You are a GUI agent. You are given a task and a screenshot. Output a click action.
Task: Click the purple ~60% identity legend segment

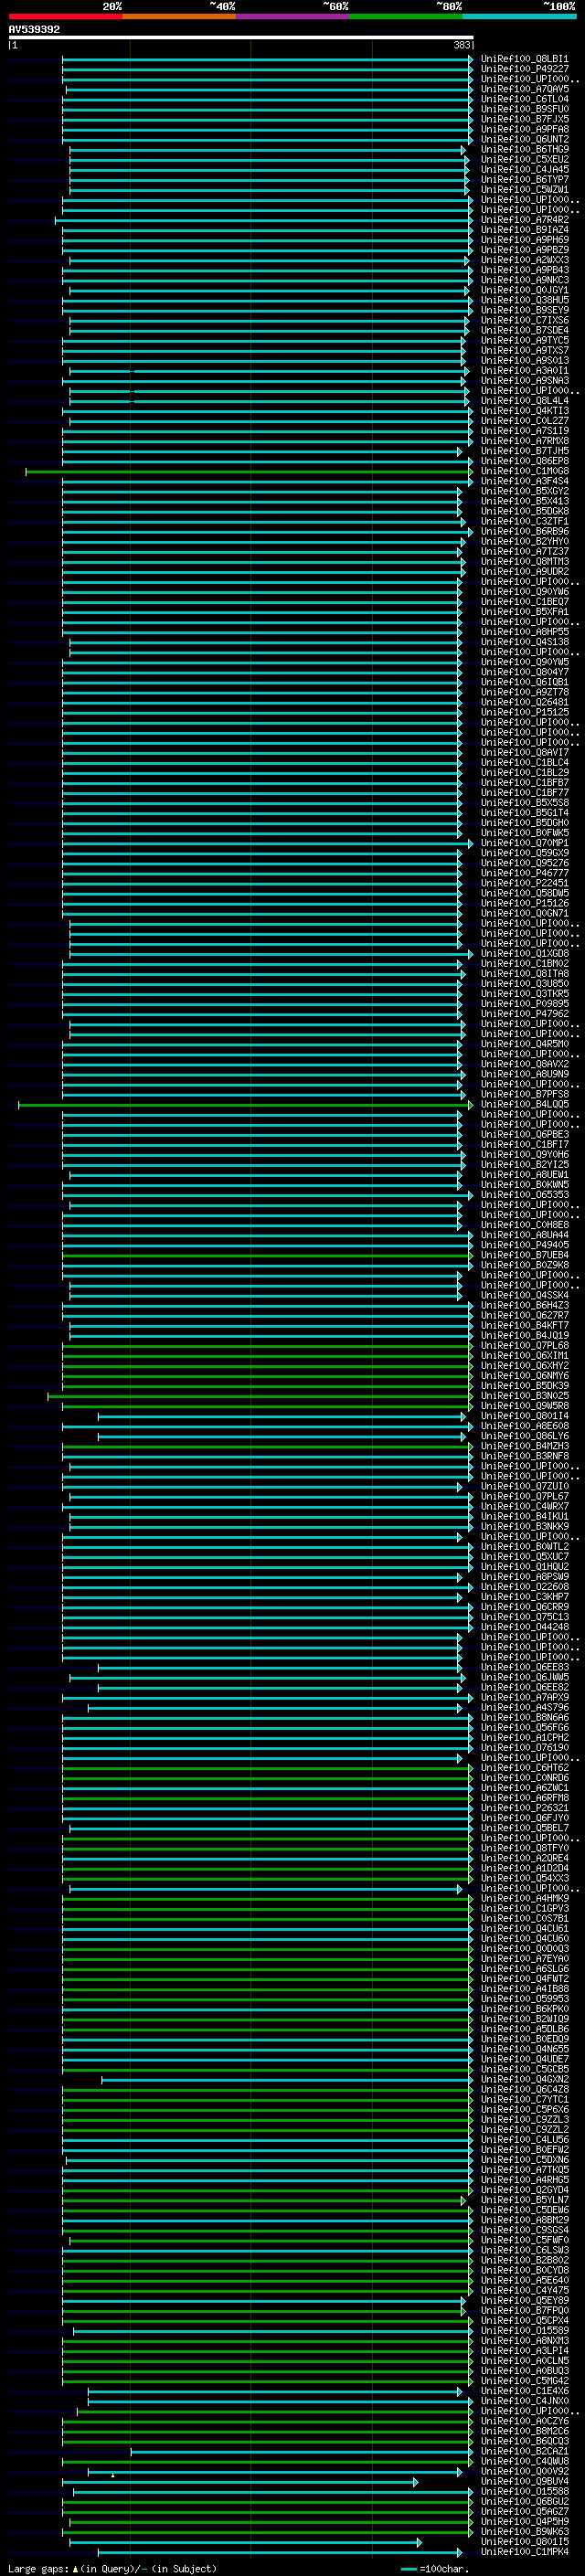292,17
